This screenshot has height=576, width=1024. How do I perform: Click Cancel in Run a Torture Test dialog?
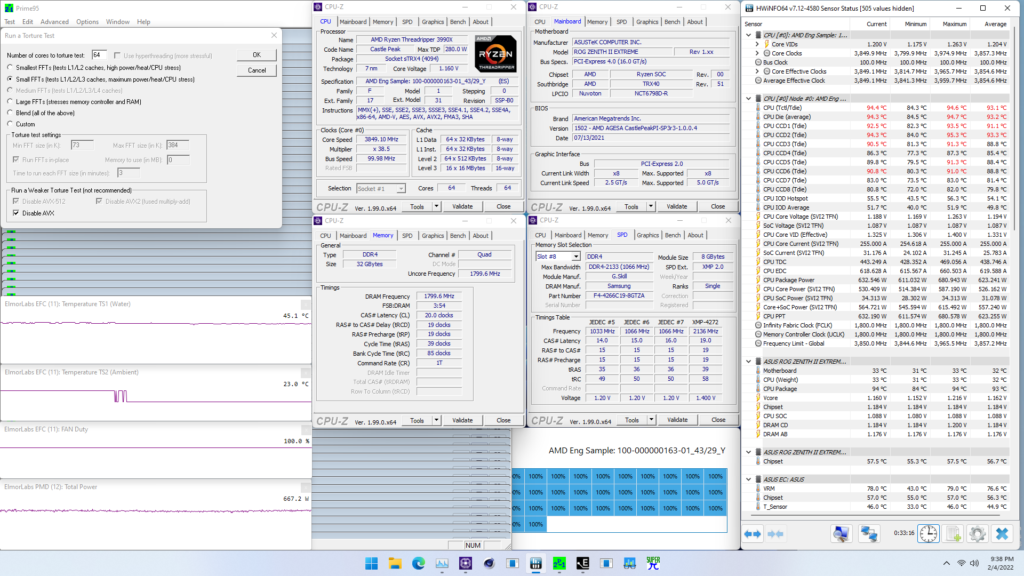257,70
